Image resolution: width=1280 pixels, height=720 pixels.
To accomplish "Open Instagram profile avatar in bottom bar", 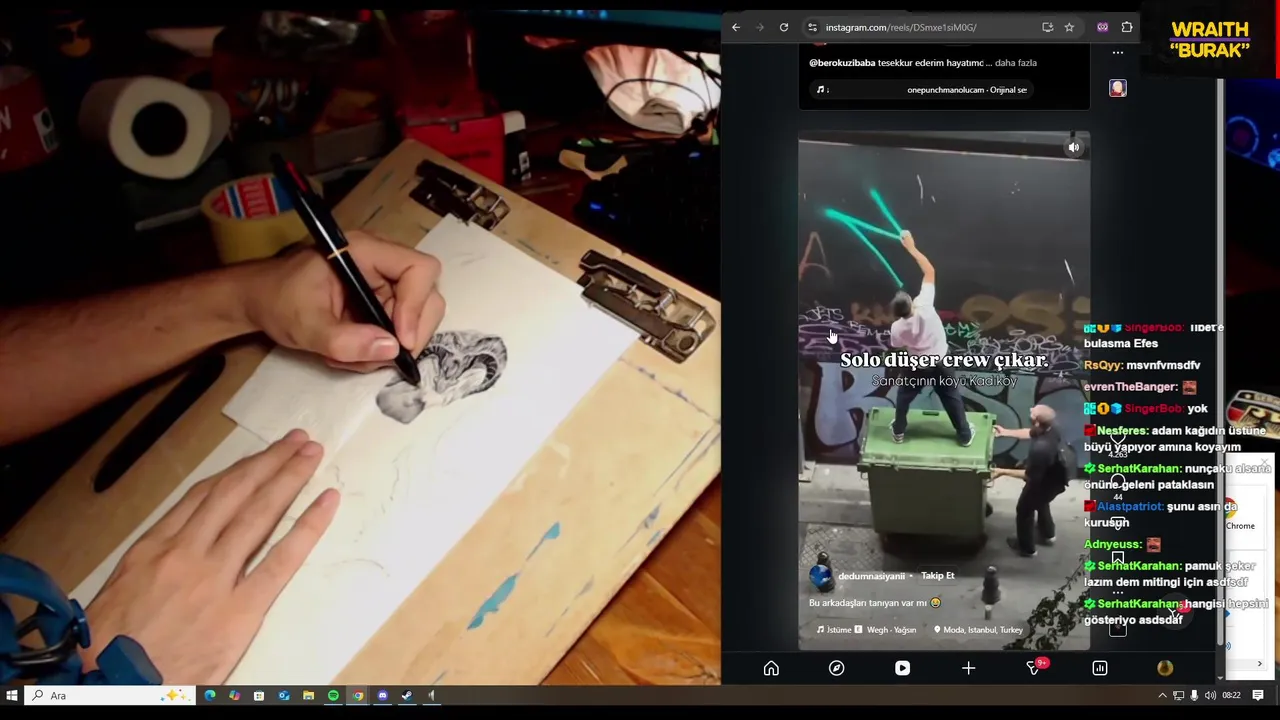I will 1165,668.
